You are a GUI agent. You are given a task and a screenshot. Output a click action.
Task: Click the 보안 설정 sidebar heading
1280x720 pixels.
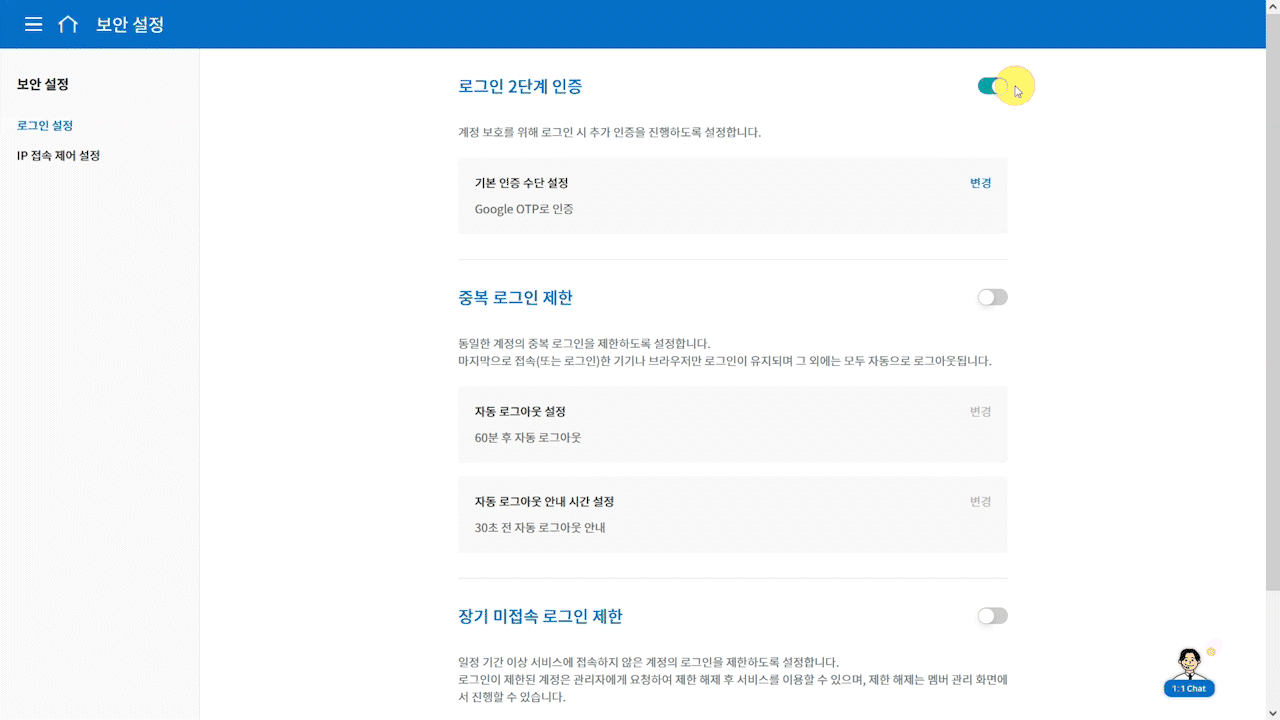pos(43,84)
